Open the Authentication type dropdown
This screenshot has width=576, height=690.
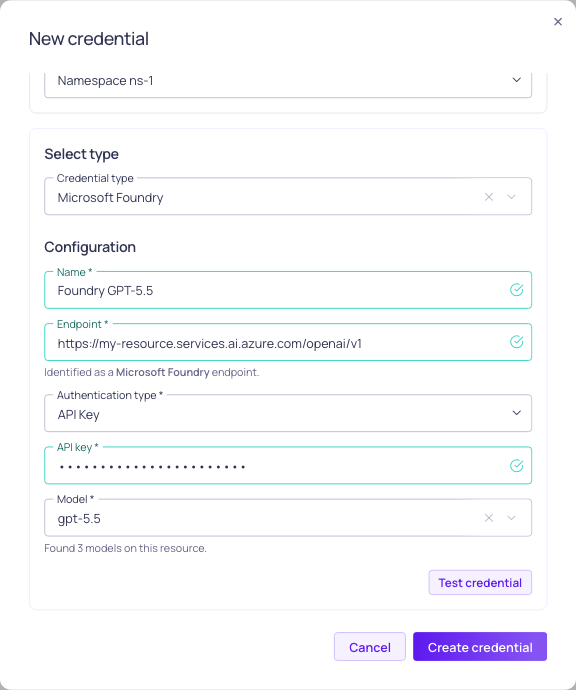(288, 413)
